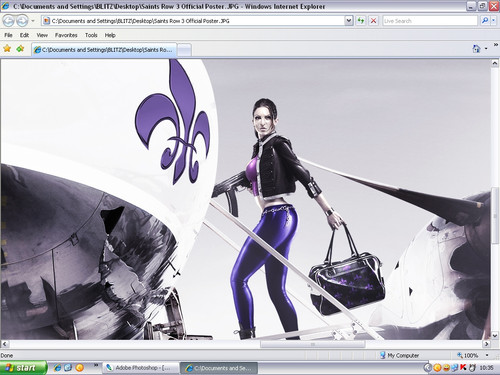Click the Search magnifier icon
Viewport: 500px width, 375px height.
click(x=485, y=21)
